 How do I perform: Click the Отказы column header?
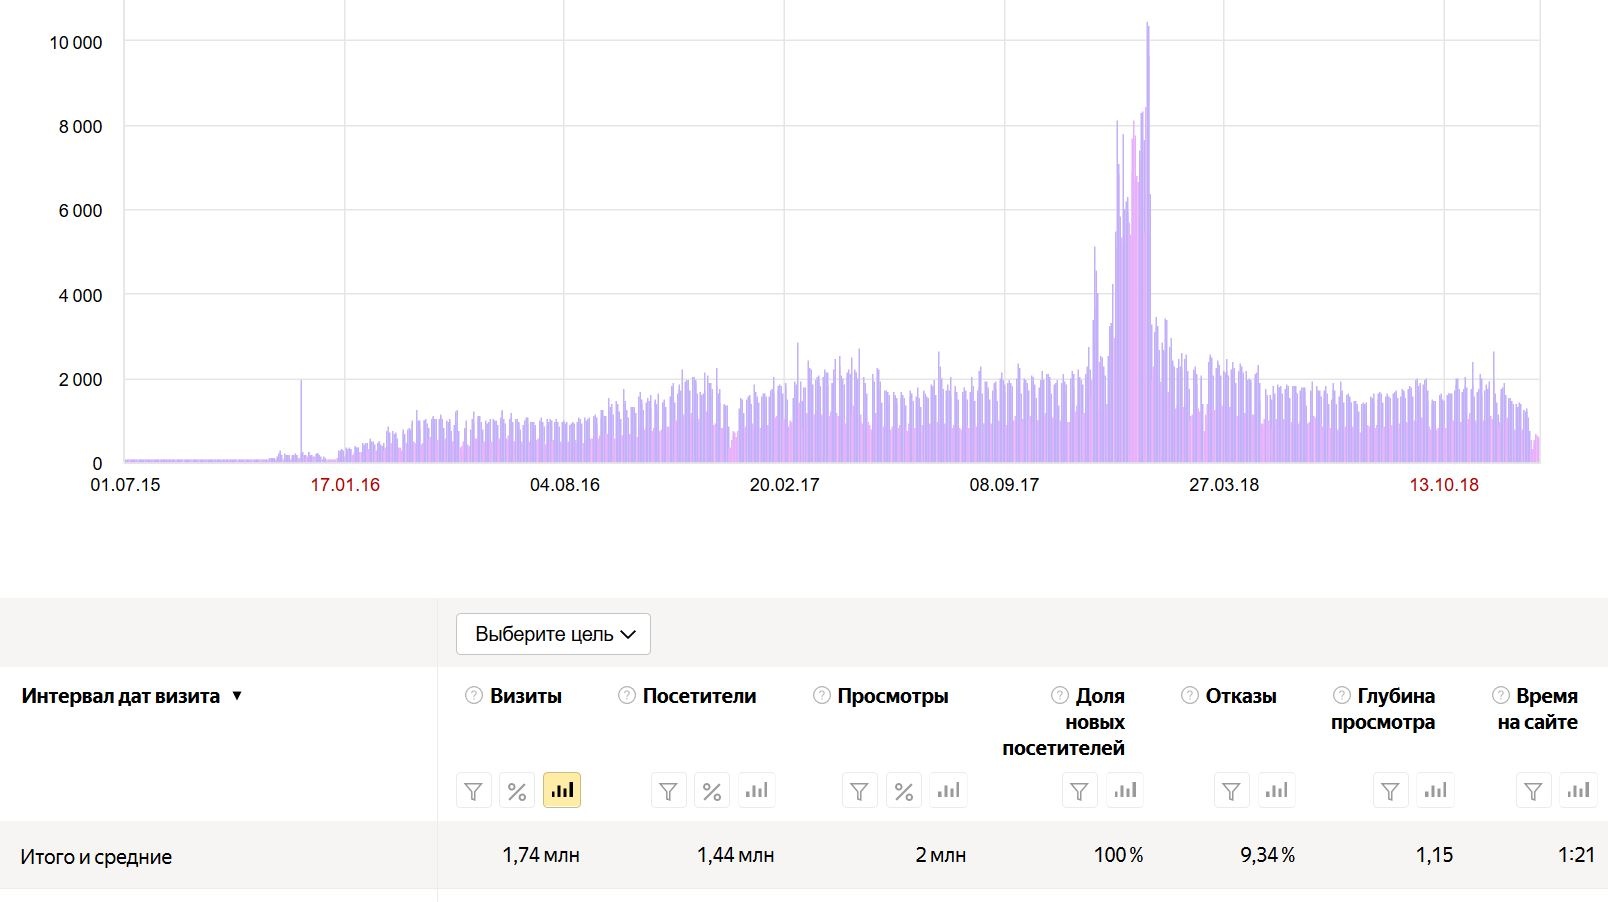coord(1240,696)
